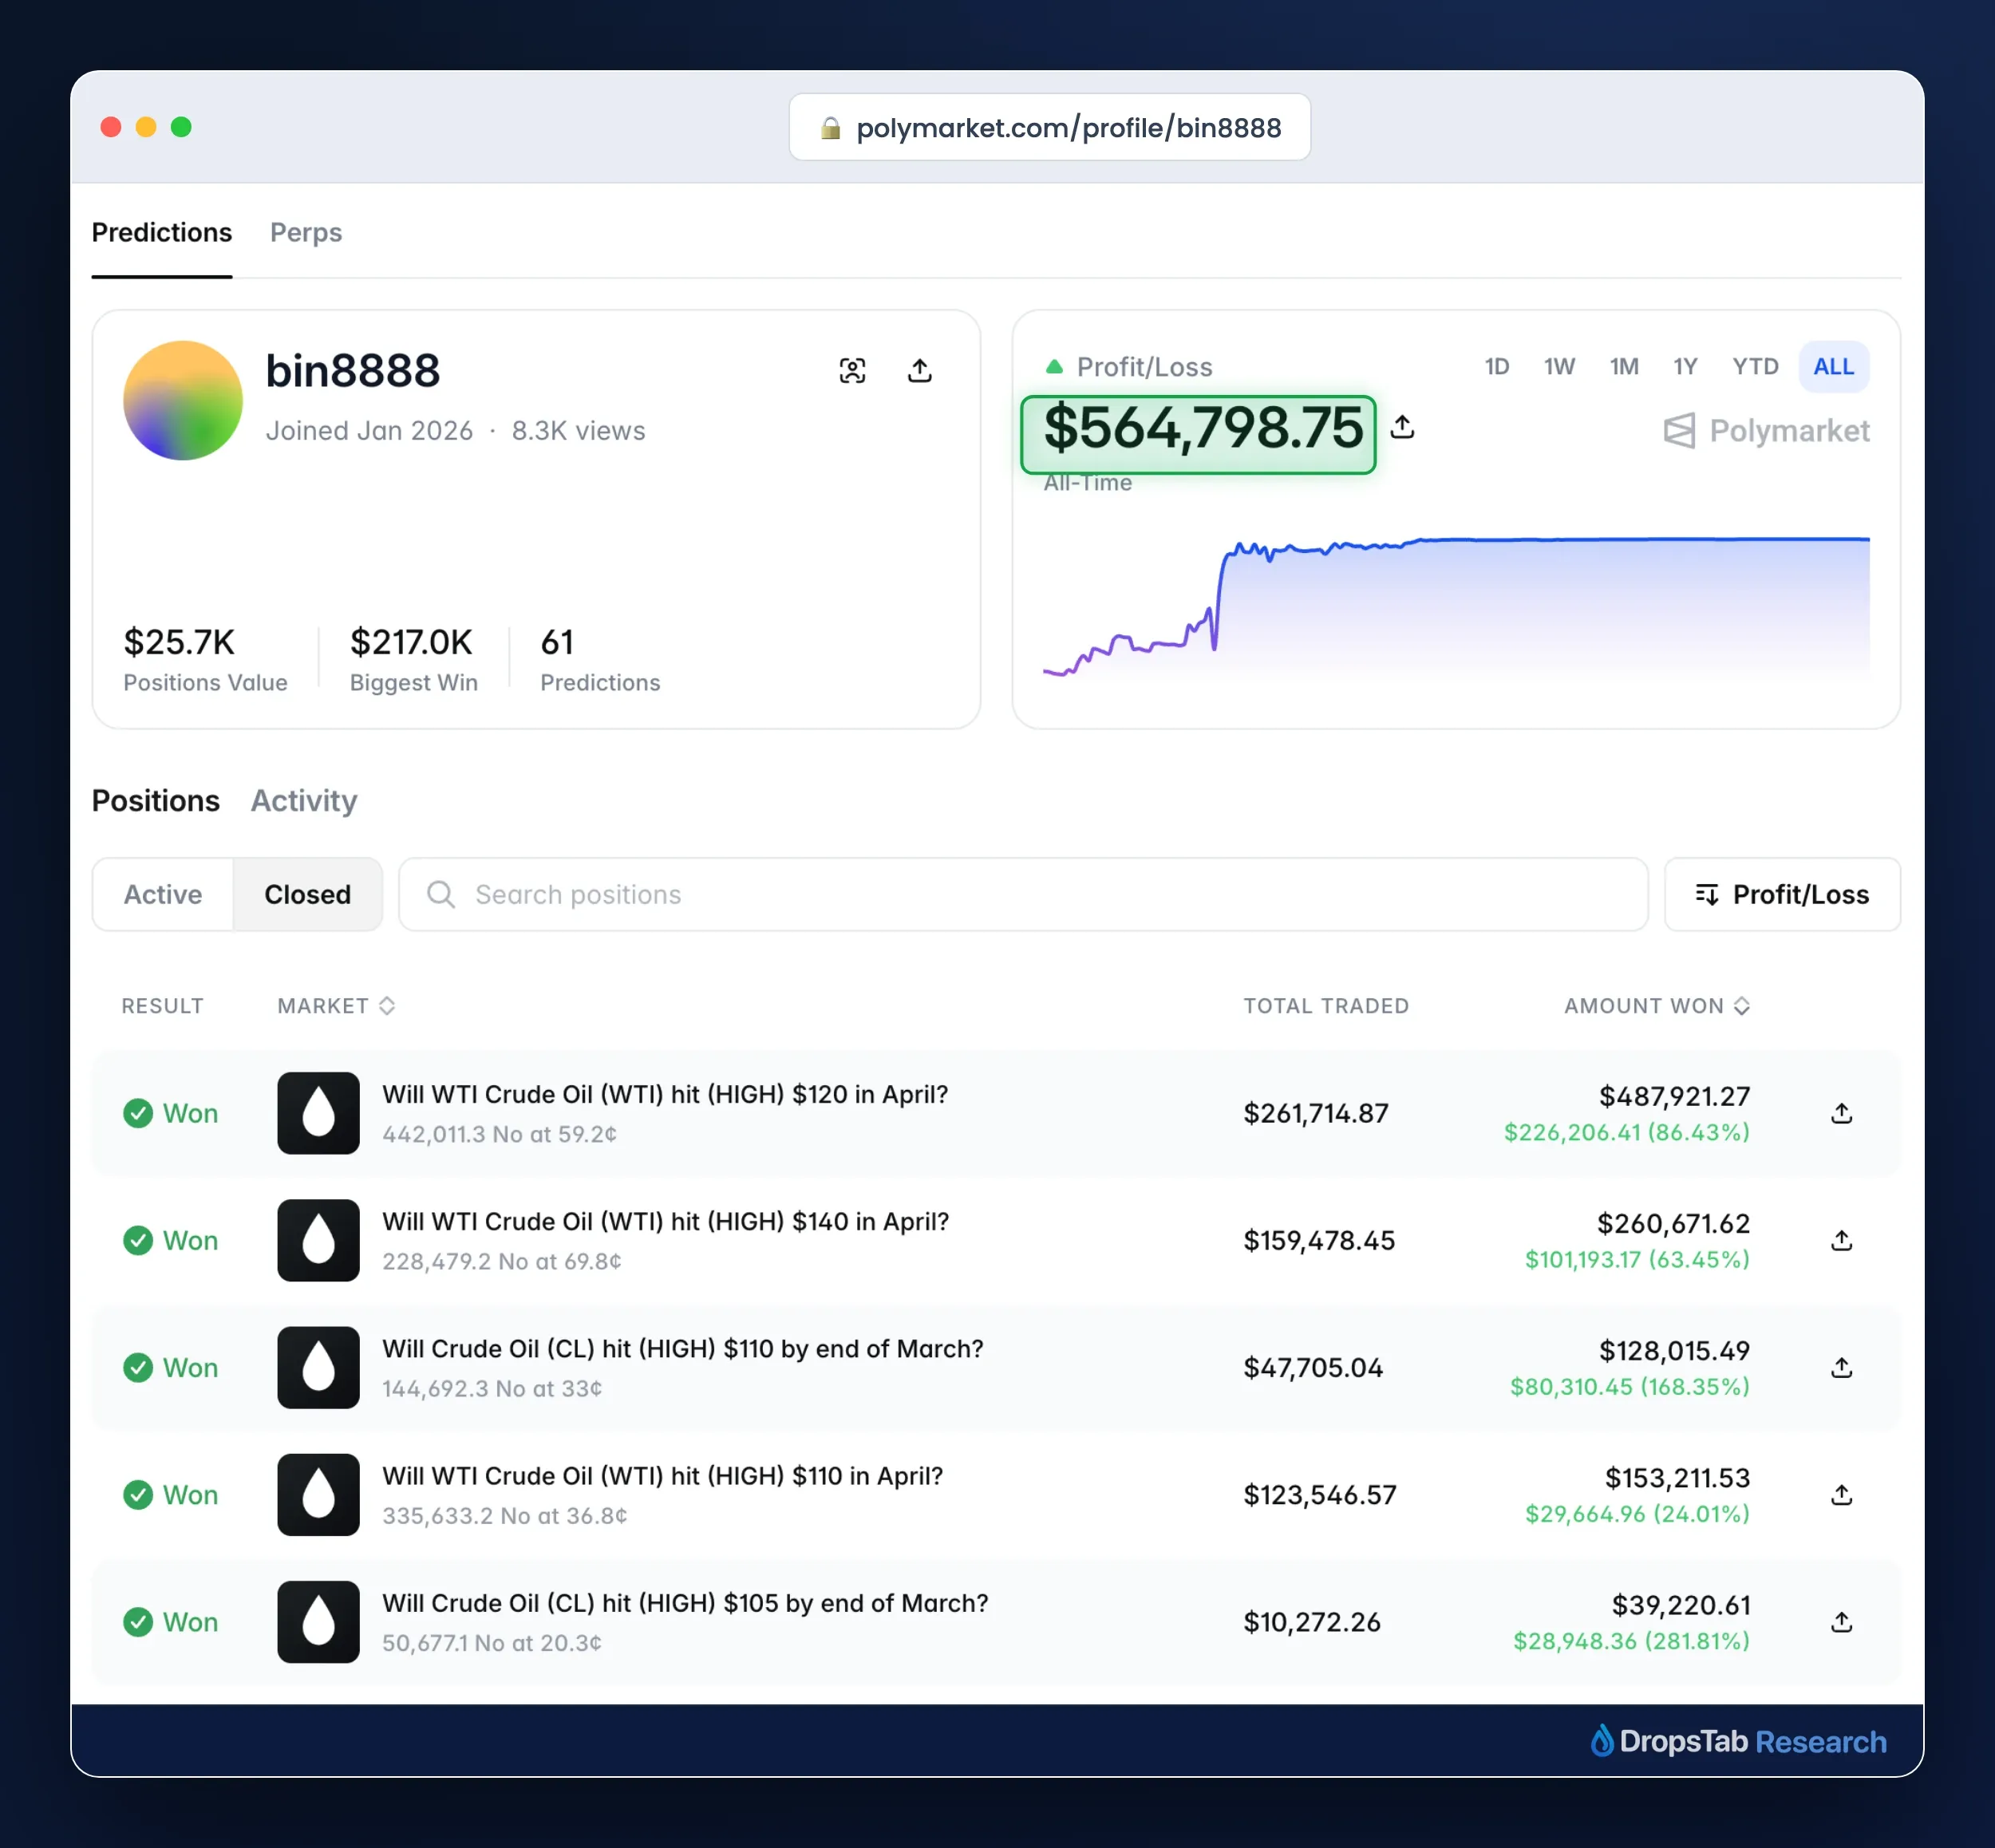
Task: Open the Profit/Loss sort dropdown
Action: click(1782, 894)
